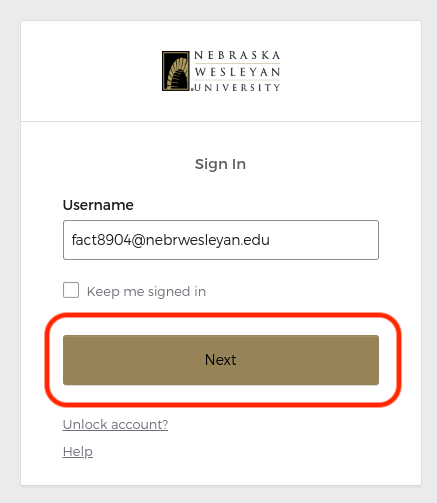Viewport: 437px width, 503px height.
Task: Click the Next button
Action: [x=221, y=360]
